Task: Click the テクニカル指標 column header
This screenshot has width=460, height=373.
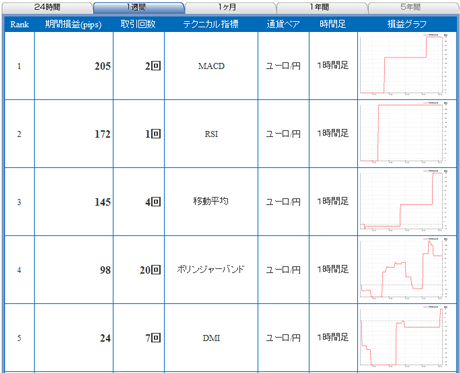Action: click(x=211, y=24)
